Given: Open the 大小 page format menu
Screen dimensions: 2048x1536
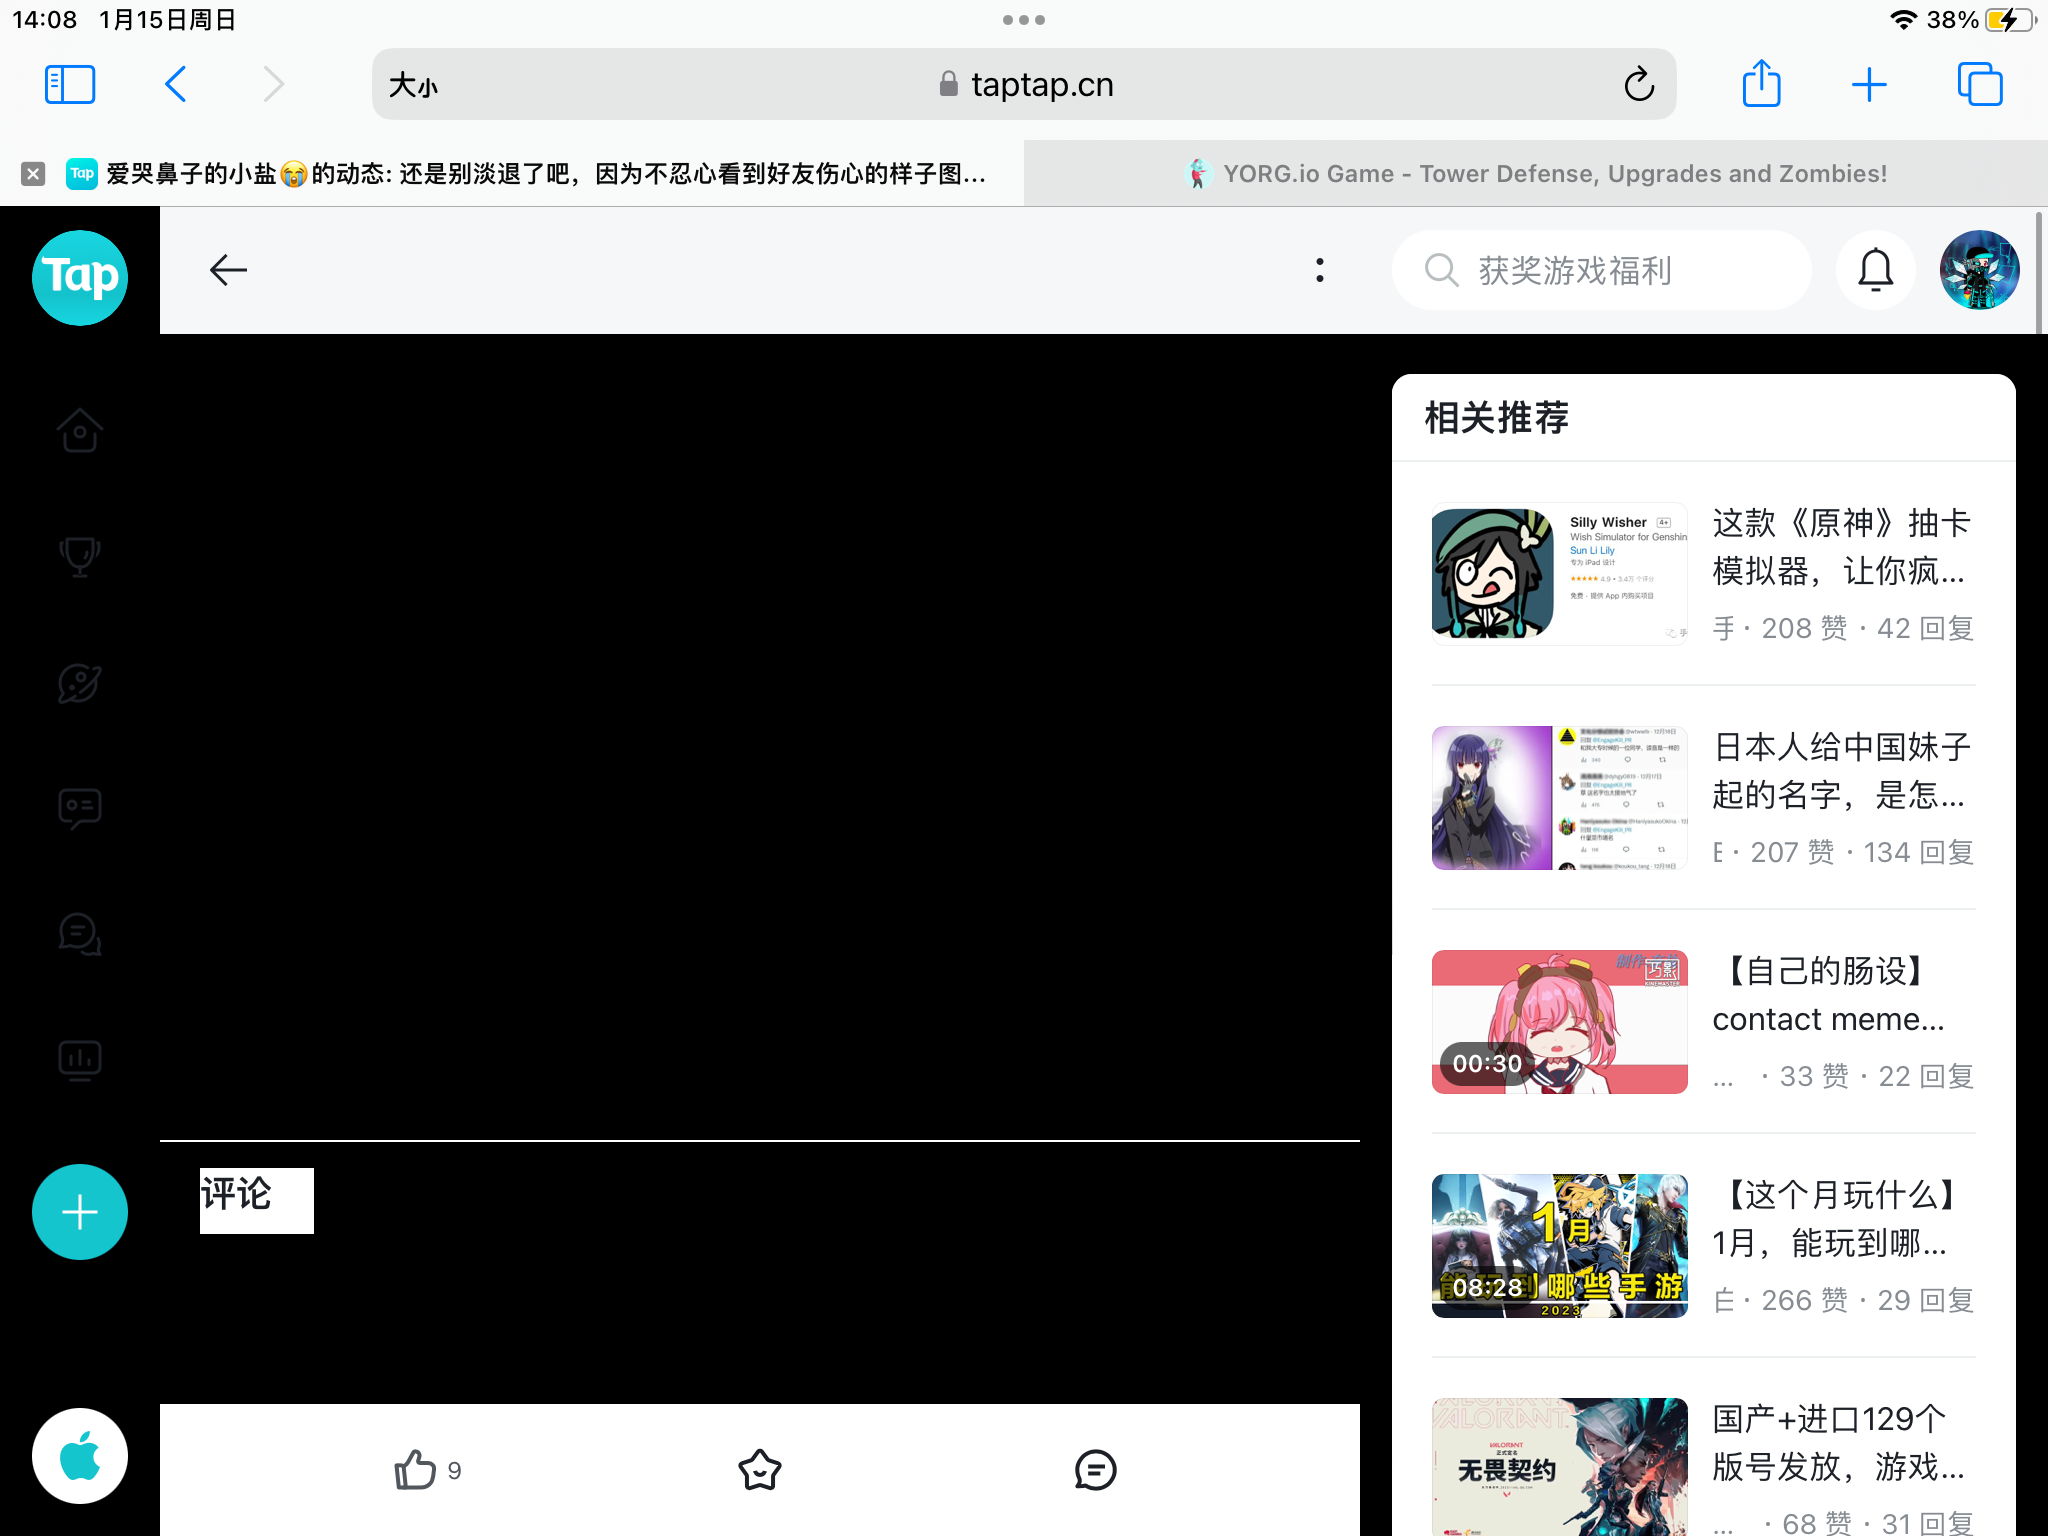Looking at the screenshot, I should (413, 85).
